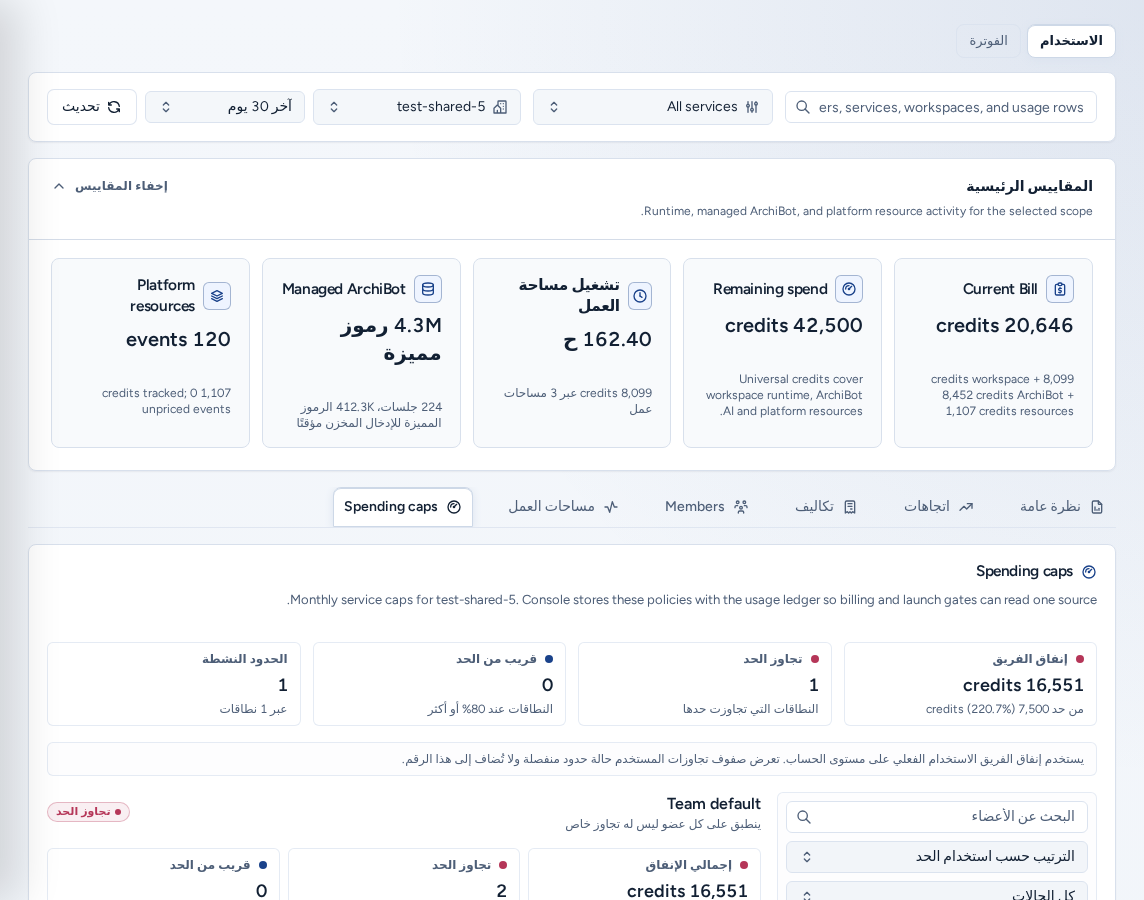
Task: Click the إجمالي الإنفاق credits 16,551 value
Action: [687, 891]
